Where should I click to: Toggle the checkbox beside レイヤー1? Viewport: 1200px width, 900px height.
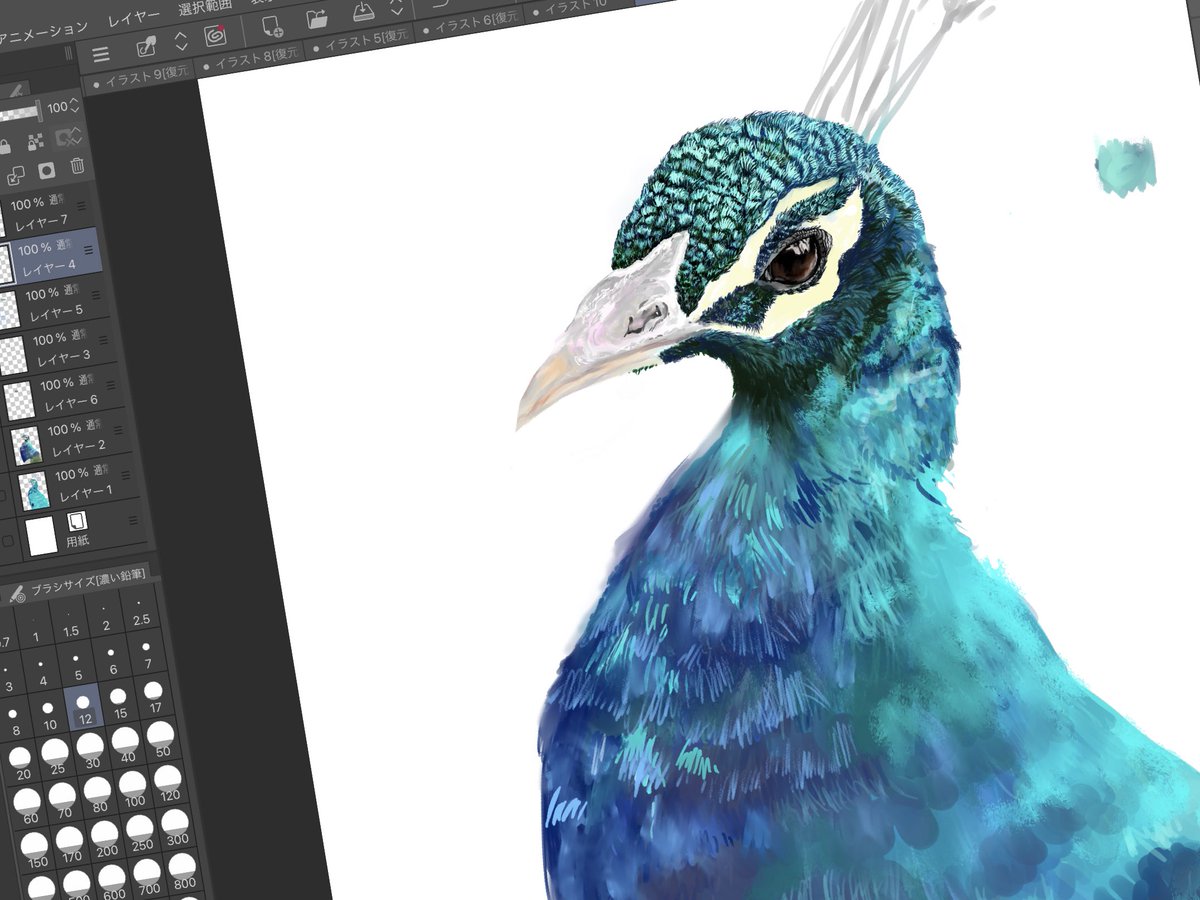3,497
